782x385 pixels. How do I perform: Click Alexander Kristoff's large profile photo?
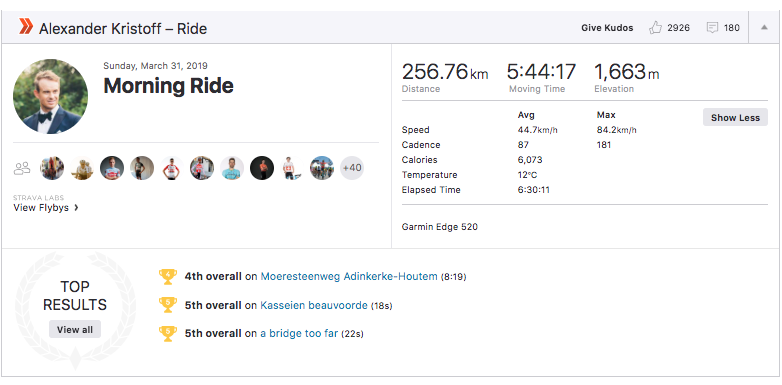50,96
